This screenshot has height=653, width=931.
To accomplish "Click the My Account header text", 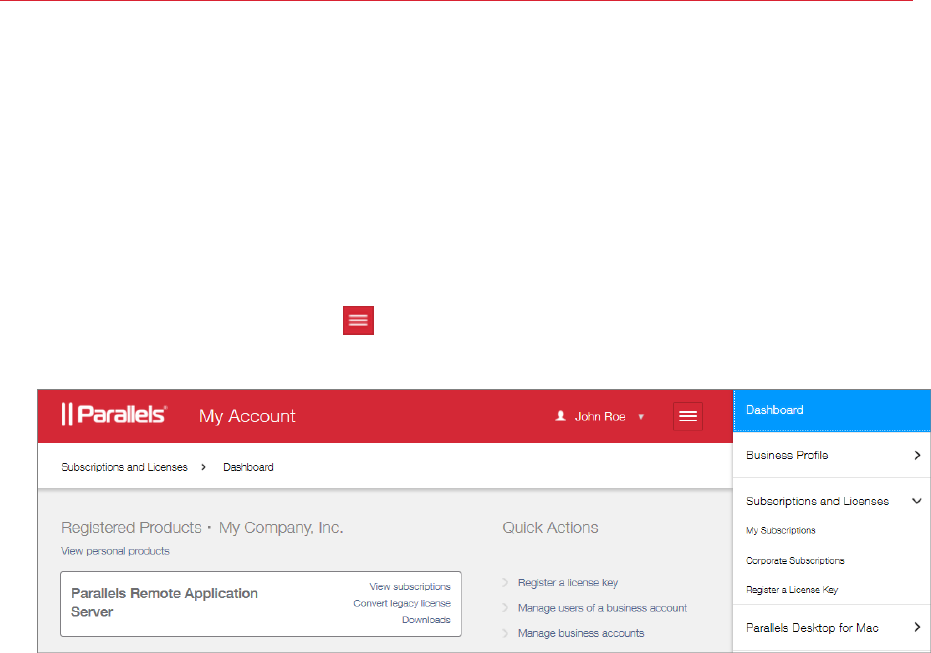I will point(247,416).
